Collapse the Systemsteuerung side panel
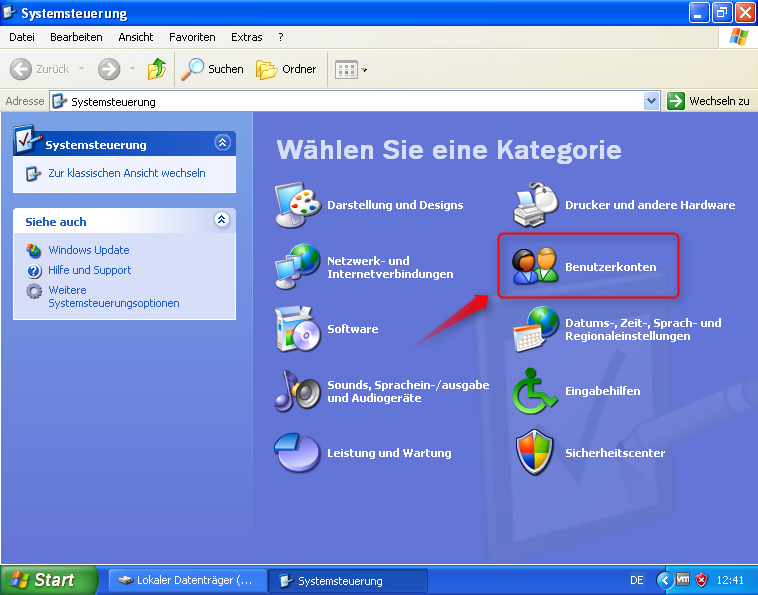This screenshot has height=595, width=758. point(222,143)
